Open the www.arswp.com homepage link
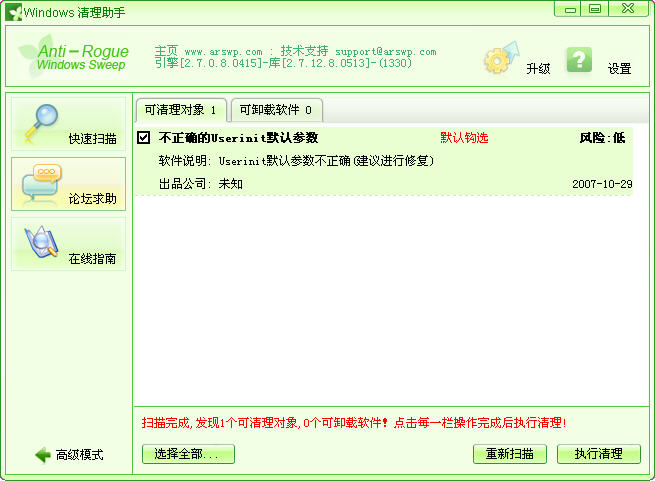Image resolution: width=655 pixels, height=481 pixels. [x=223, y=52]
